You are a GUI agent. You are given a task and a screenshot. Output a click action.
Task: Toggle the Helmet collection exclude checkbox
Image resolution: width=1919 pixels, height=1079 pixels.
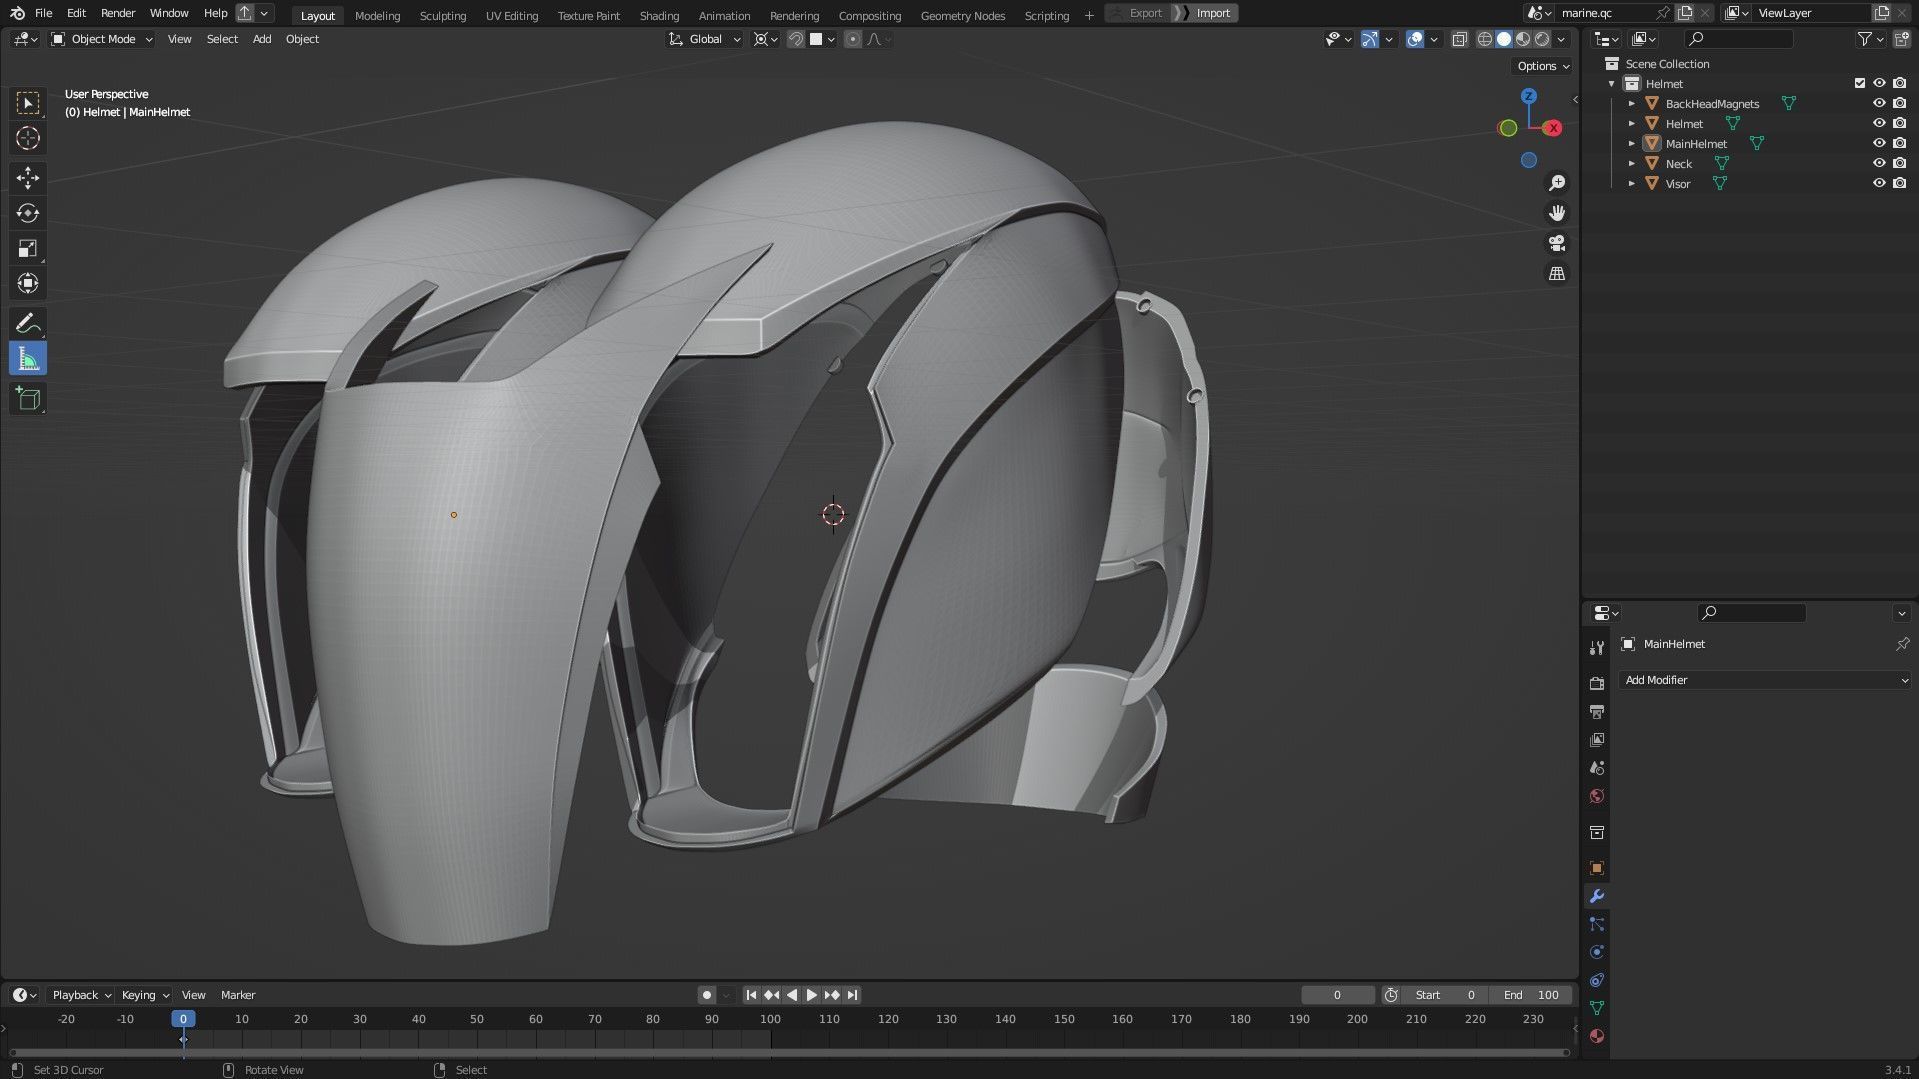coord(1860,83)
